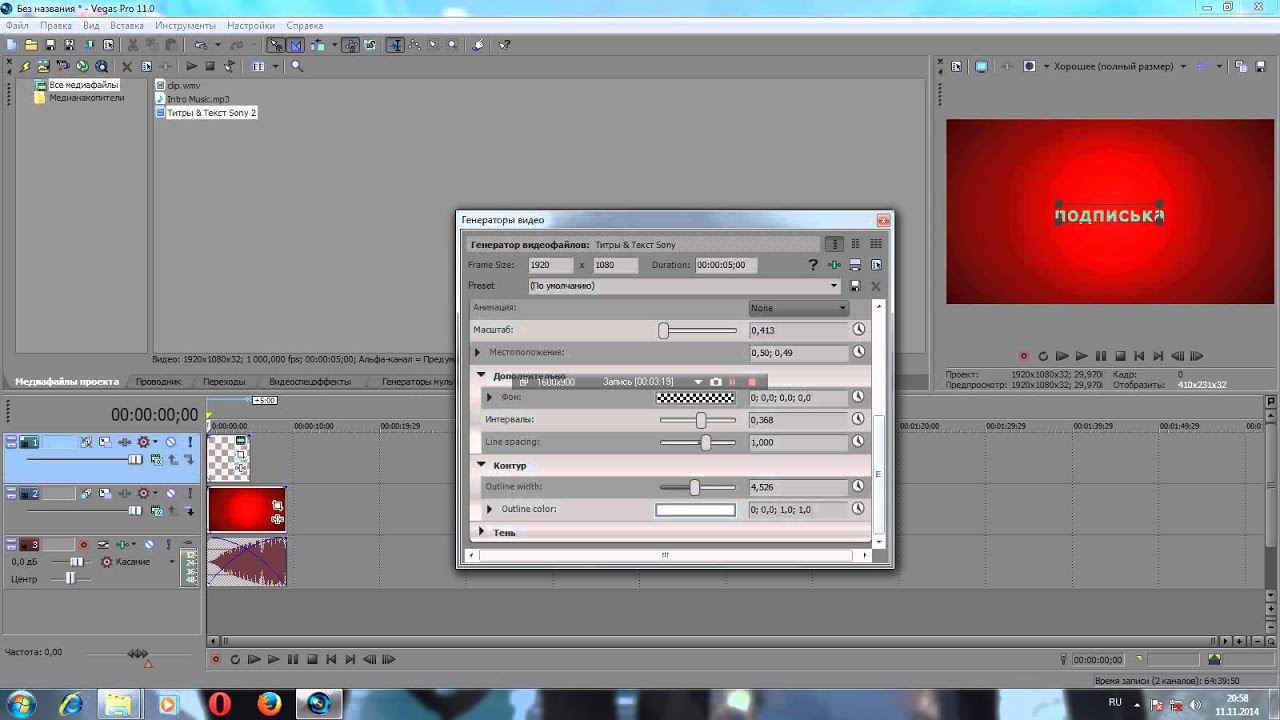Cut selection with the scissors icon
Viewport: 1280px width, 720px height.
click(x=133, y=44)
